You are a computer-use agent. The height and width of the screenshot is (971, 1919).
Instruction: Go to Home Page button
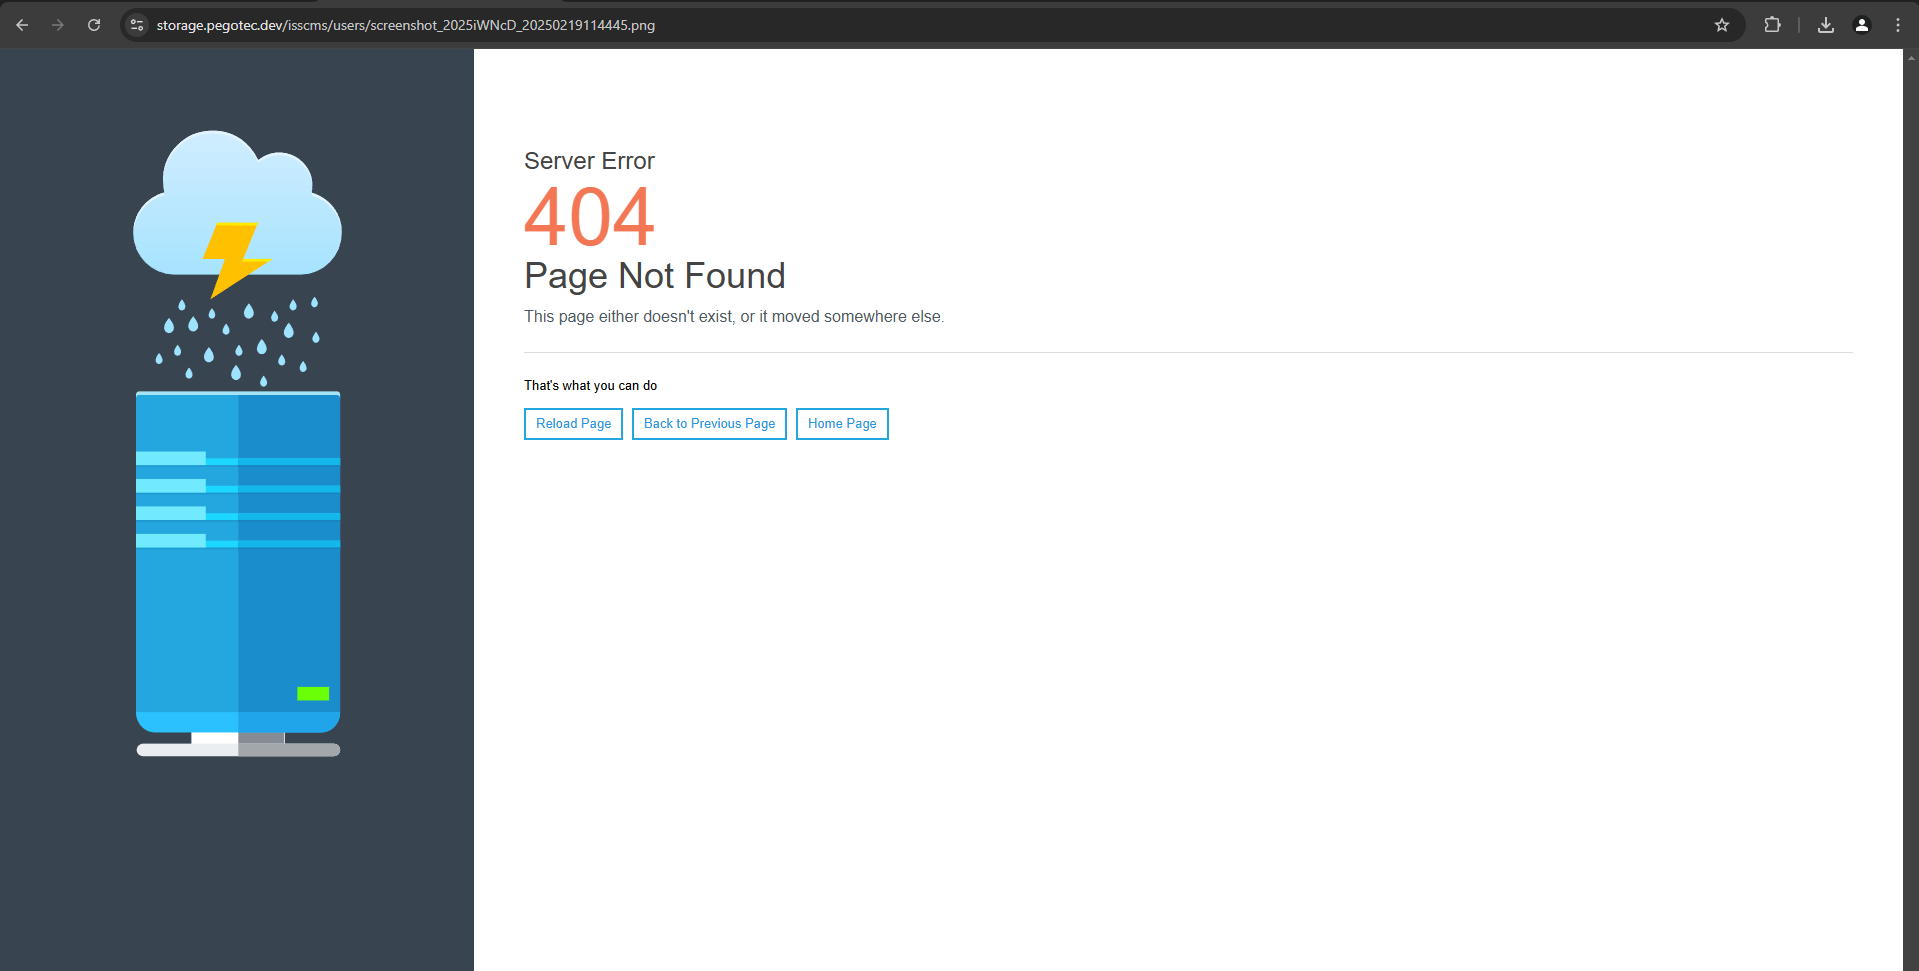842,424
